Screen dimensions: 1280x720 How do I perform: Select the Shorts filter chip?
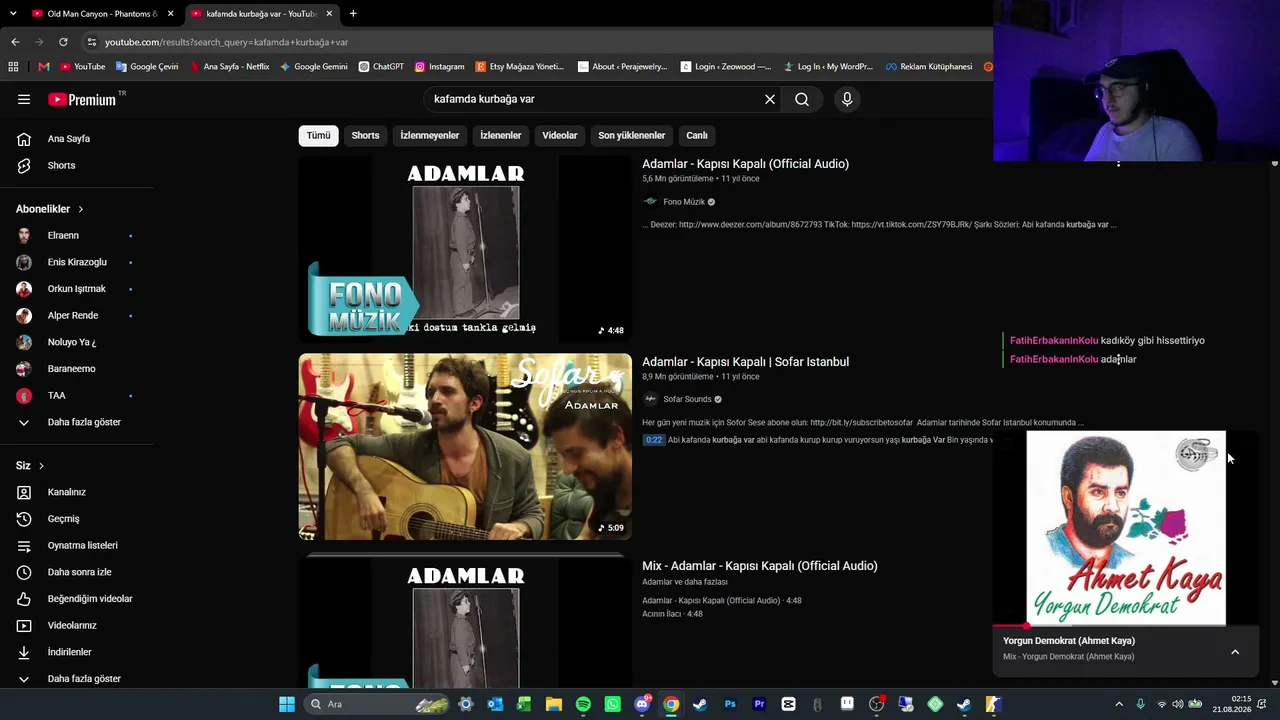[365, 135]
